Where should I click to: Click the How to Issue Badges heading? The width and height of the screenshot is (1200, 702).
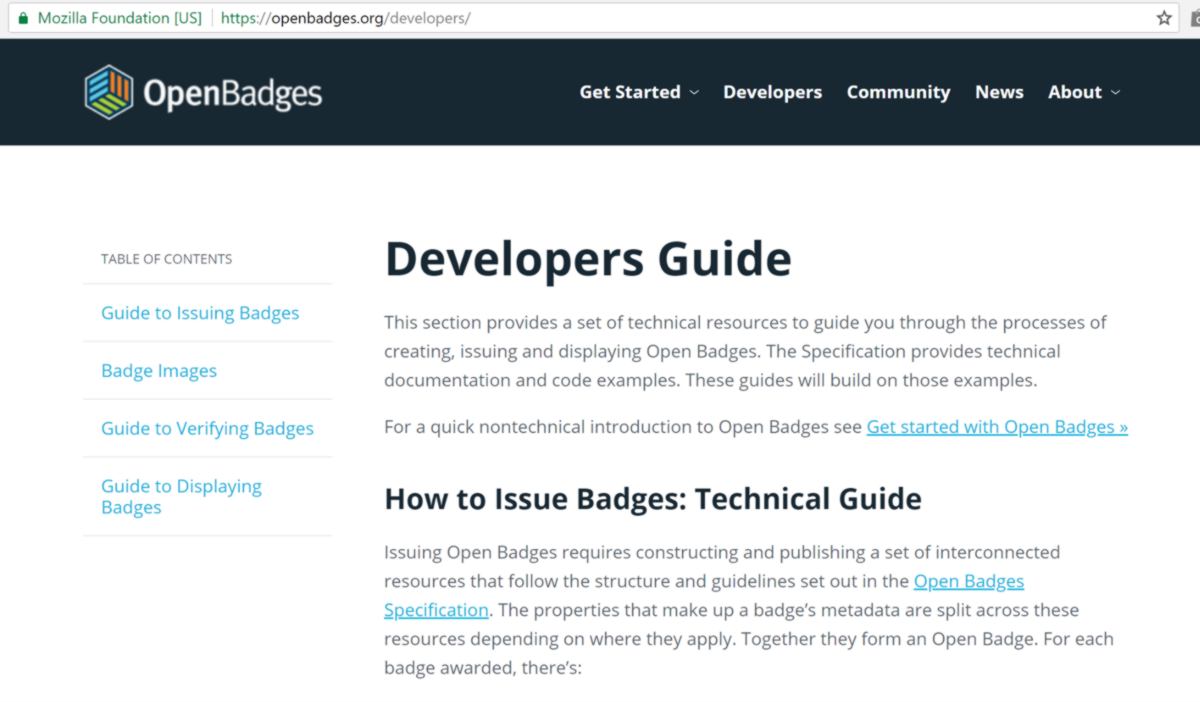click(x=653, y=498)
